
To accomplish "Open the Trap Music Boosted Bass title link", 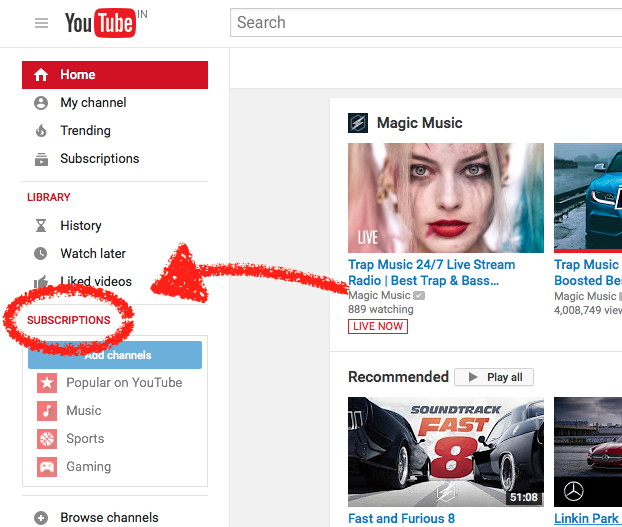I will tap(588, 272).
